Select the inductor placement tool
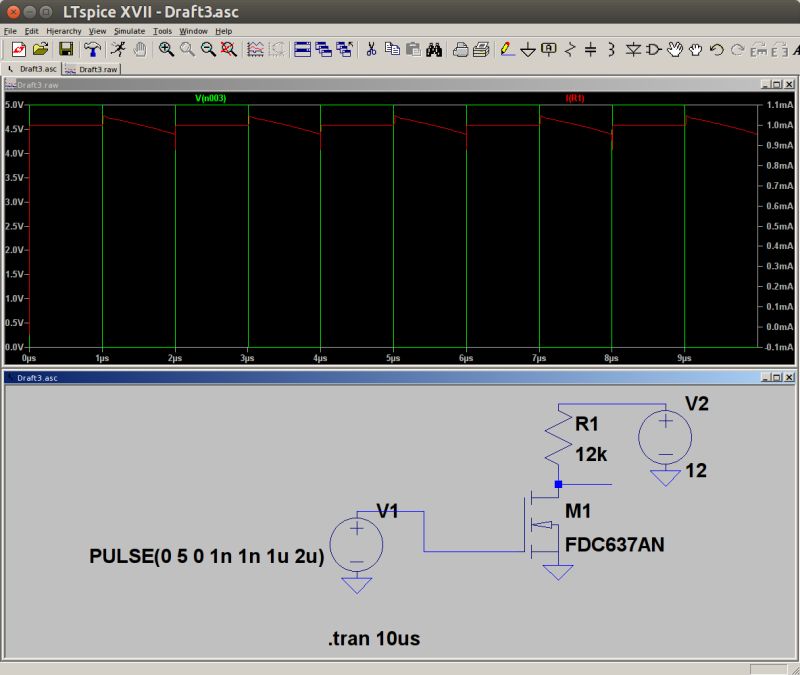Viewport: 800px width, 675px height. pyautogui.click(x=609, y=47)
